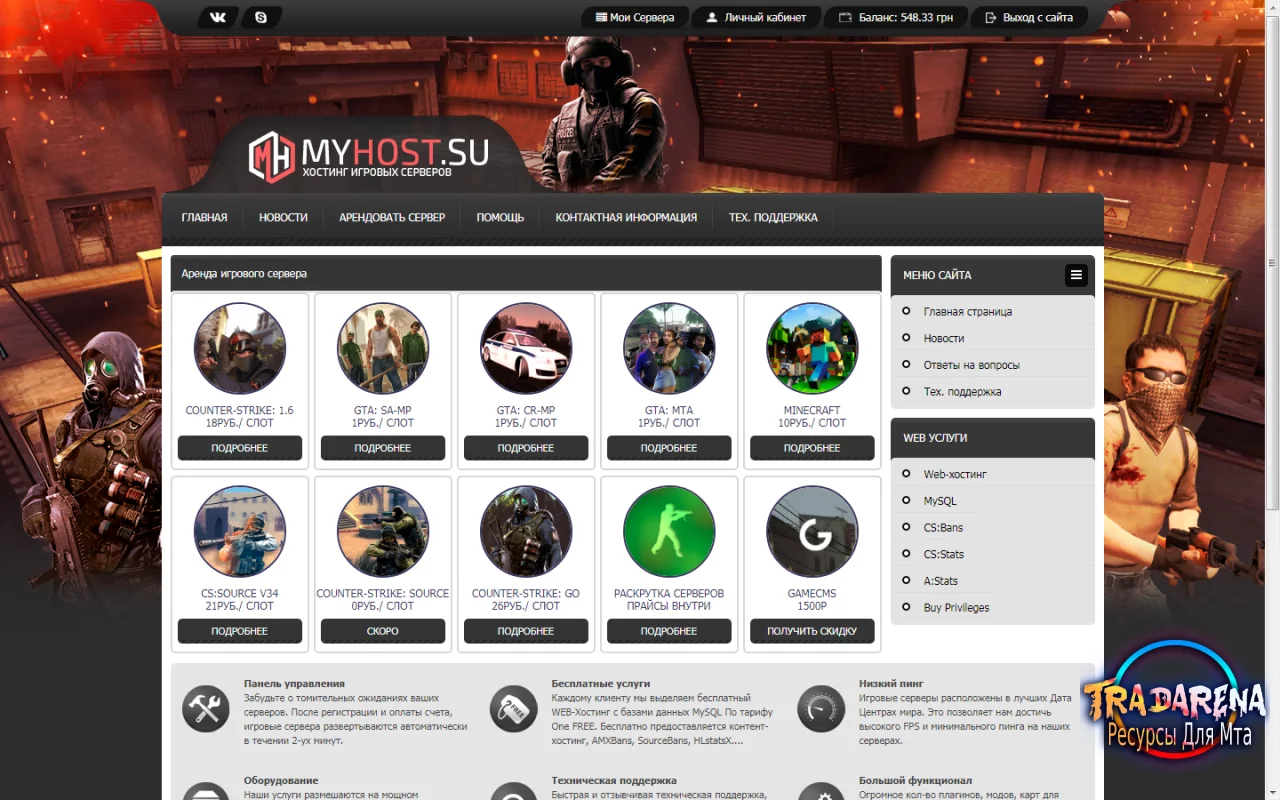
Task: Open АРЕНДОВАТЬ СЕРВЕР navigation item
Action: pos(392,217)
